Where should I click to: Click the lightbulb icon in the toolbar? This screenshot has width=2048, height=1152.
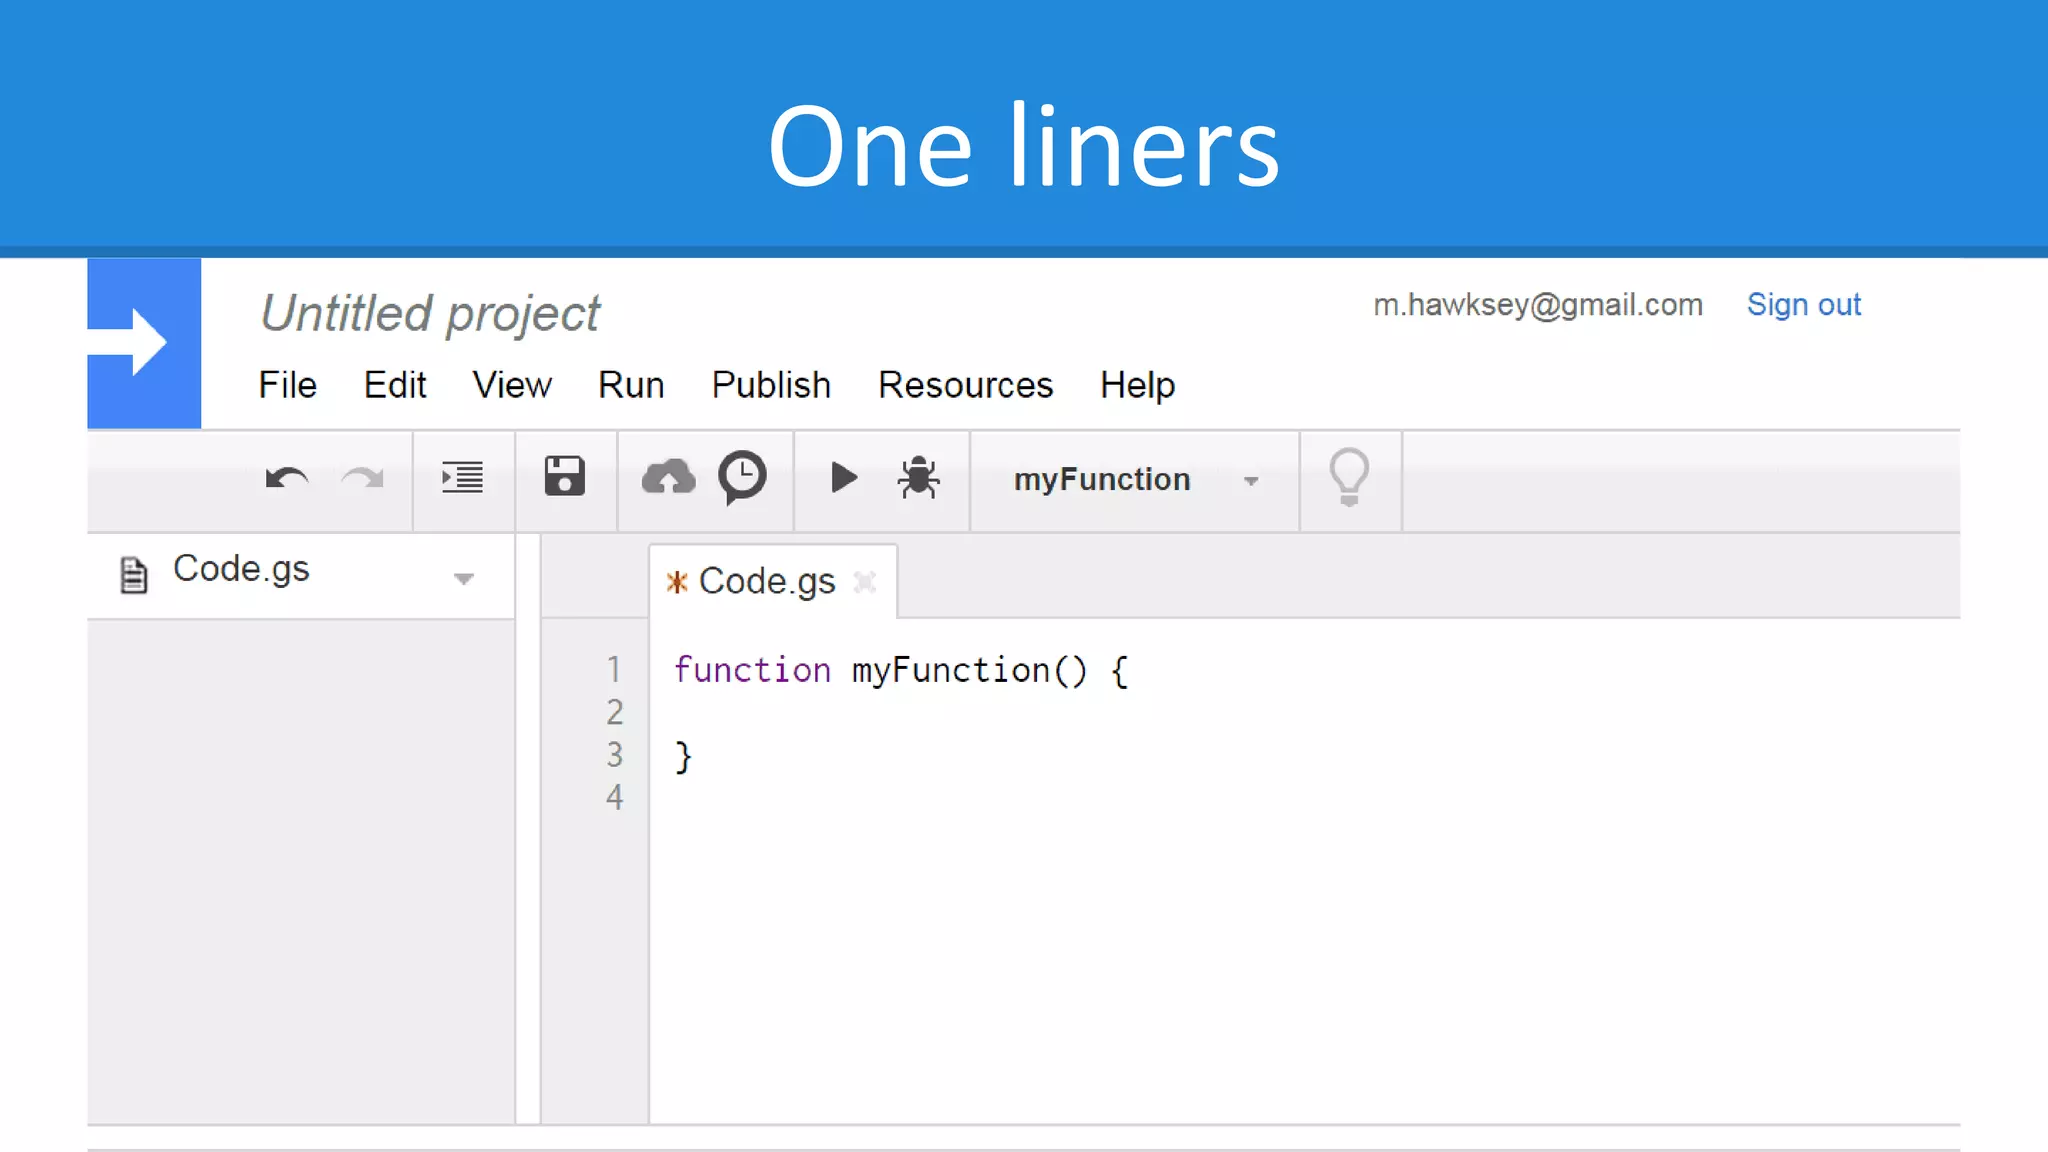pyautogui.click(x=1348, y=477)
